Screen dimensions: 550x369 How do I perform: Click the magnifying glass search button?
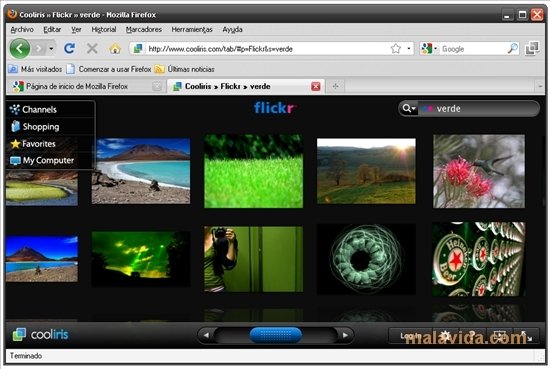click(x=512, y=48)
